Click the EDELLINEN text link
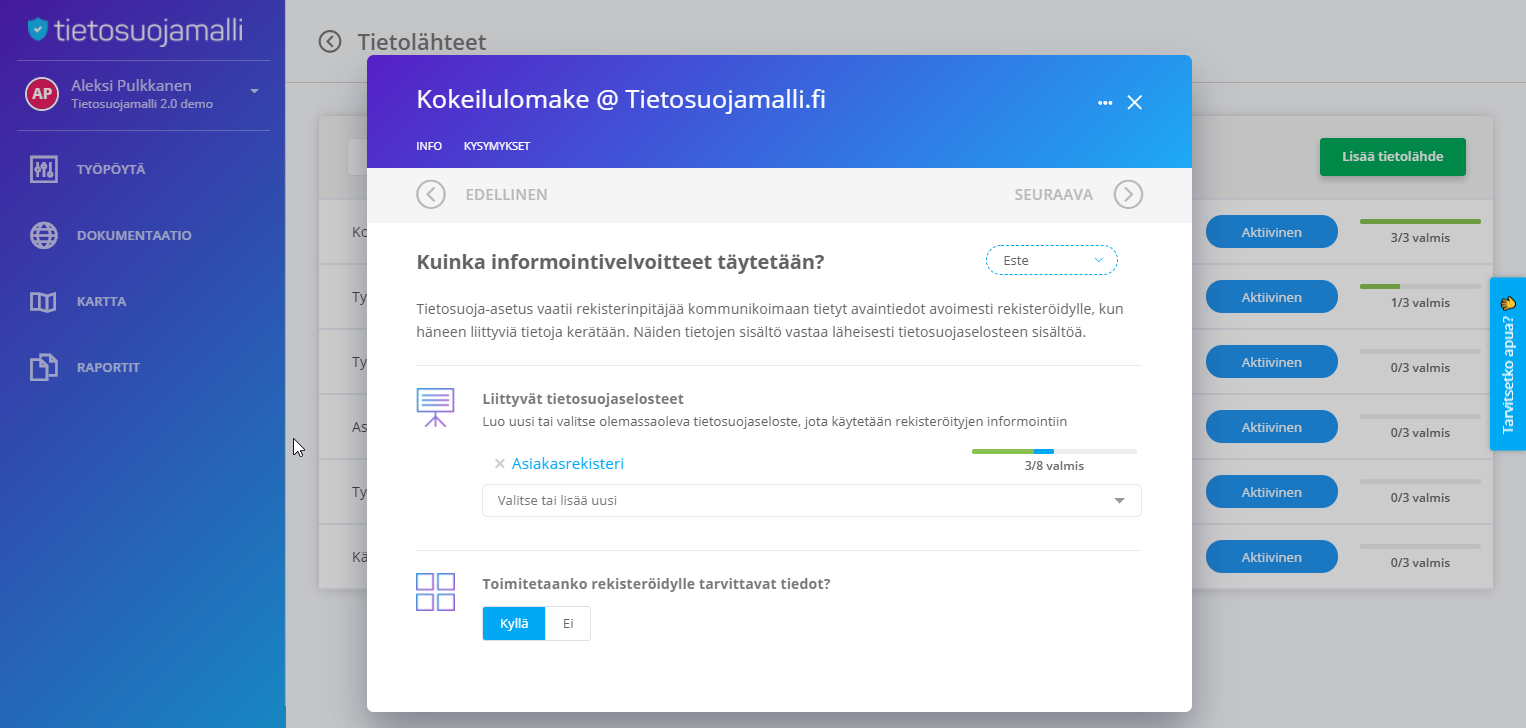This screenshot has width=1526, height=728. coord(506,194)
